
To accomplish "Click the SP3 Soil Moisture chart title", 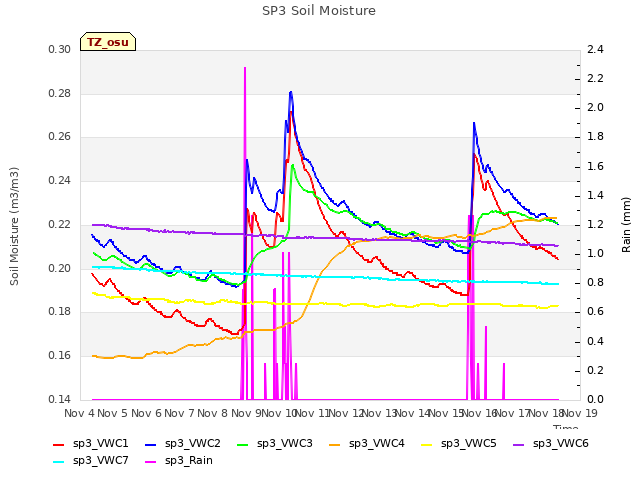I will (319, 11).
